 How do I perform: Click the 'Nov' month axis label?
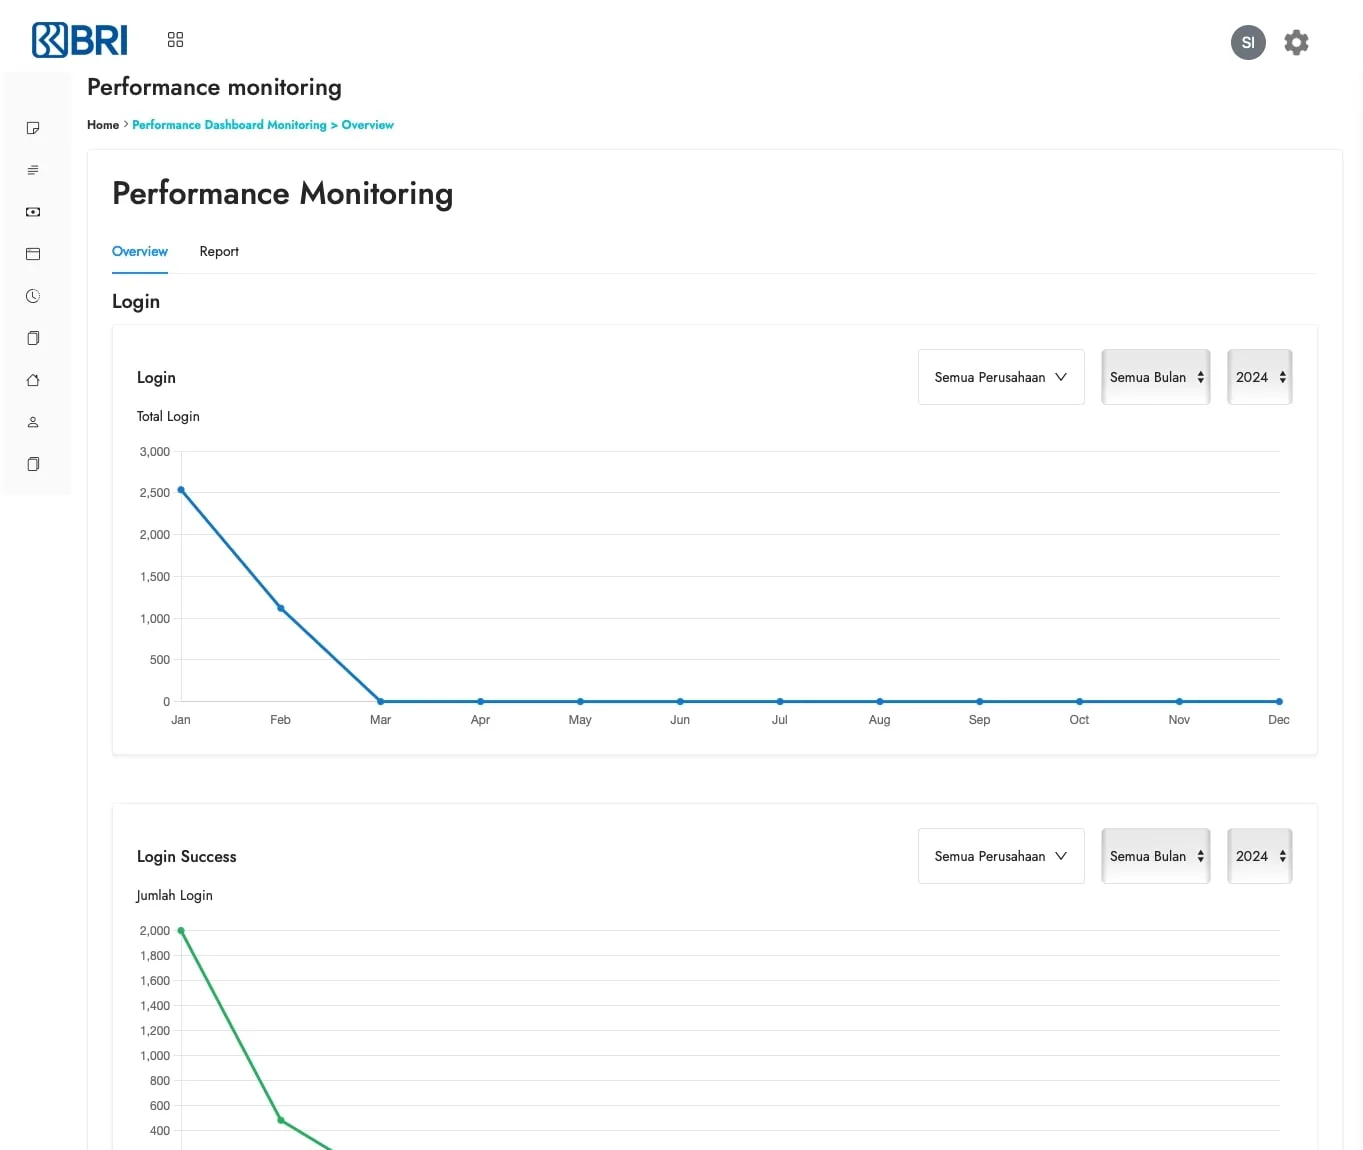[x=1179, y=720]
